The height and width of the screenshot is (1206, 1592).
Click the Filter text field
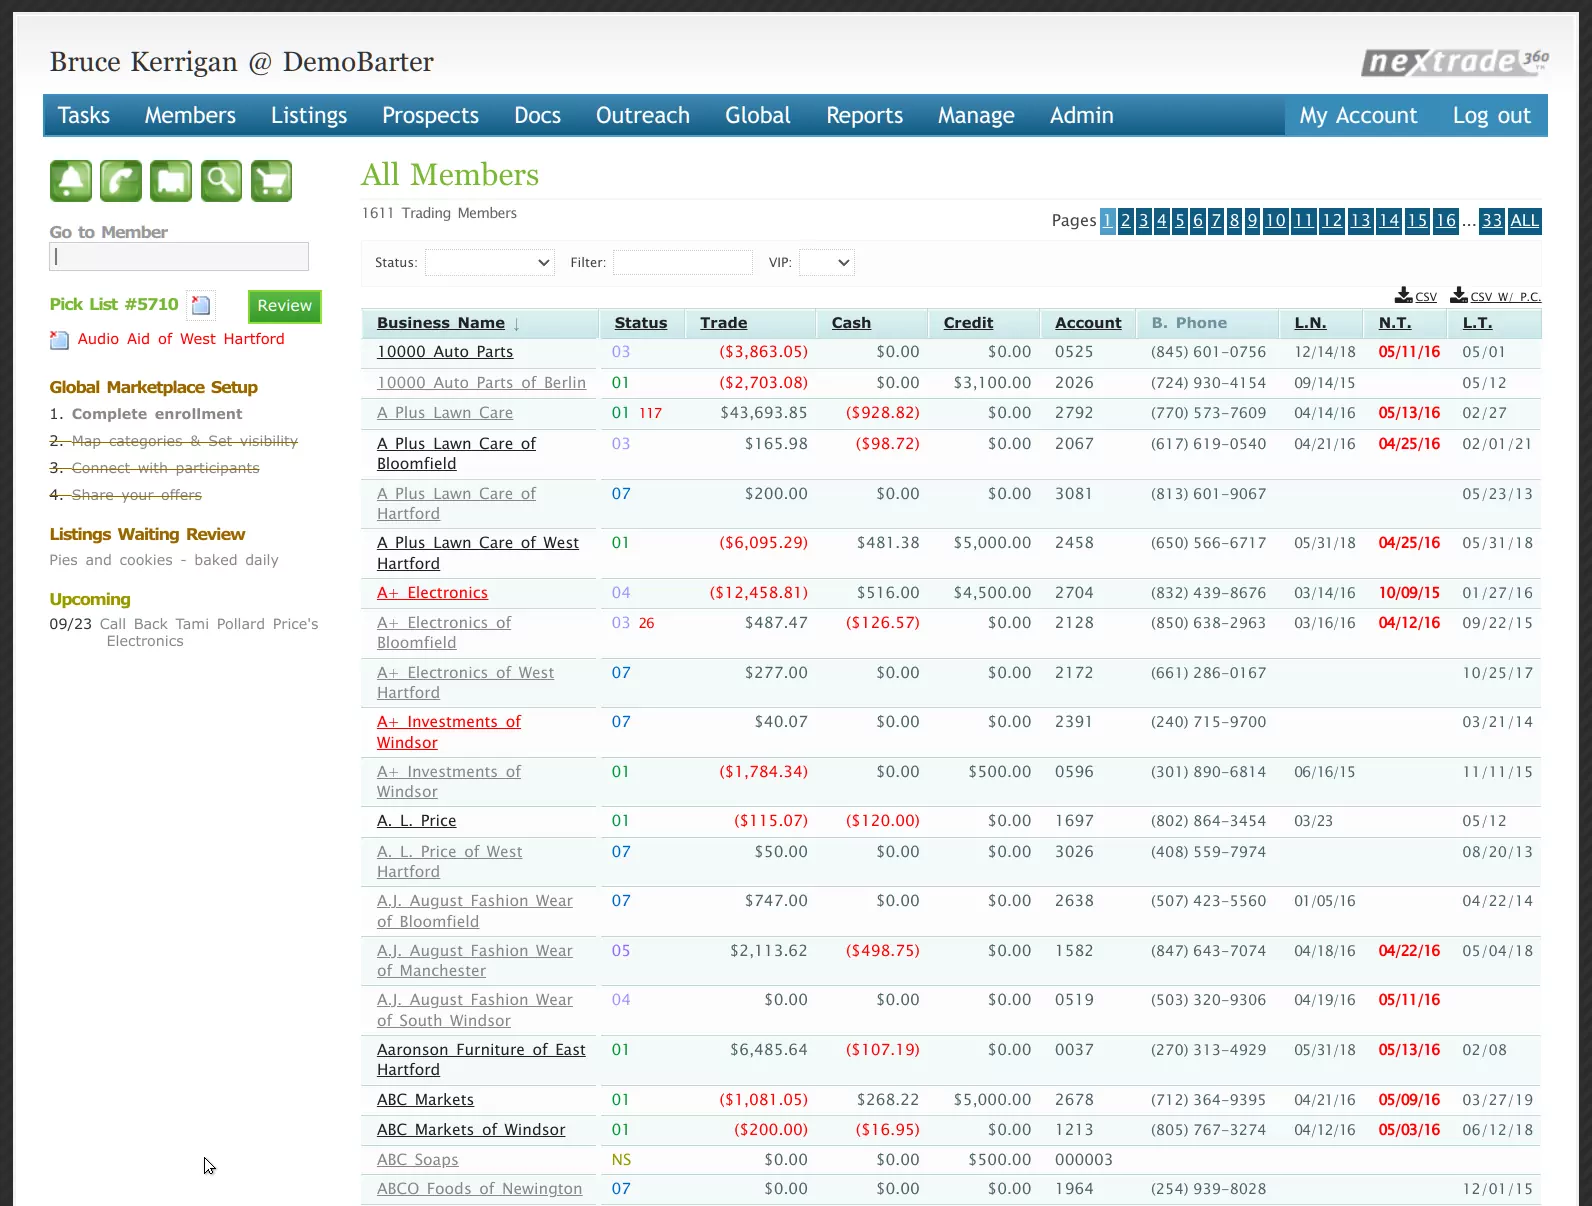click(x=683, y=263)
